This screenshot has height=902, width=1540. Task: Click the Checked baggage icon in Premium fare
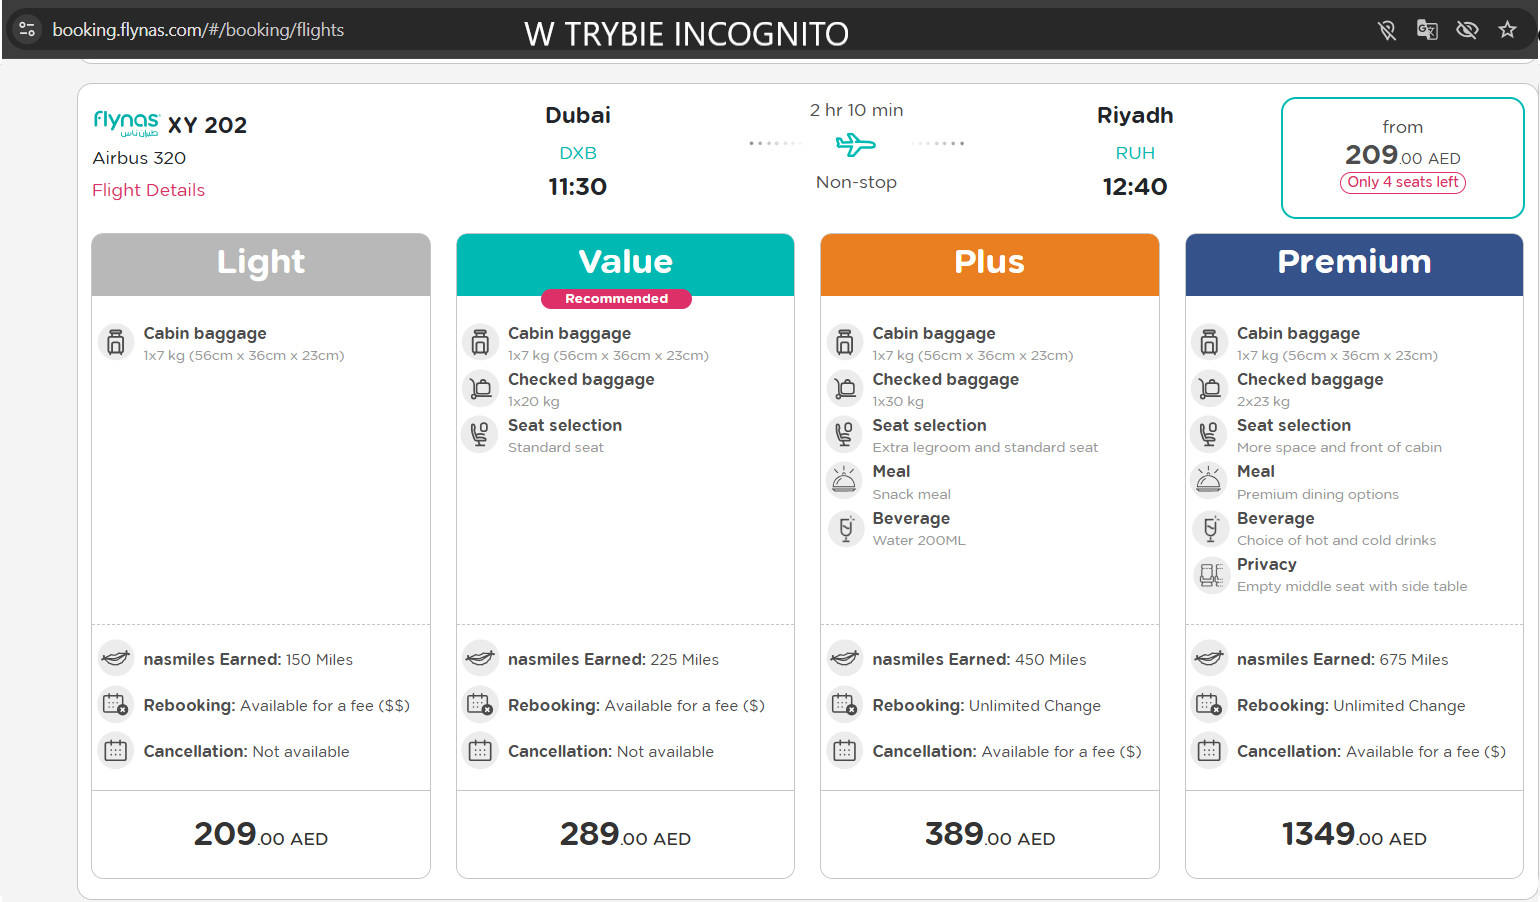(1209, 388)
